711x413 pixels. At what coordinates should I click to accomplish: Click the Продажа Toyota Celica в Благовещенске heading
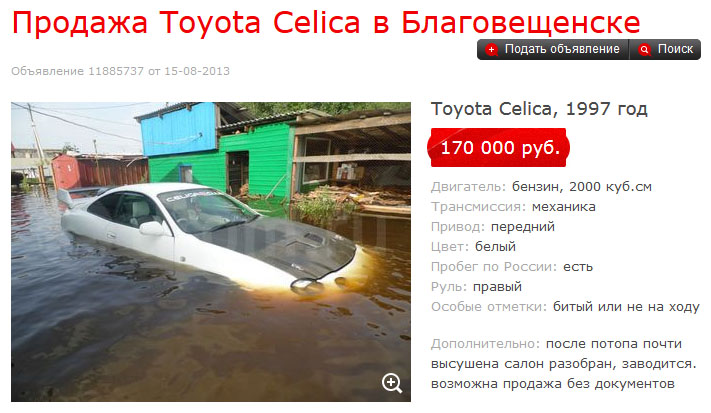[326, 22]
